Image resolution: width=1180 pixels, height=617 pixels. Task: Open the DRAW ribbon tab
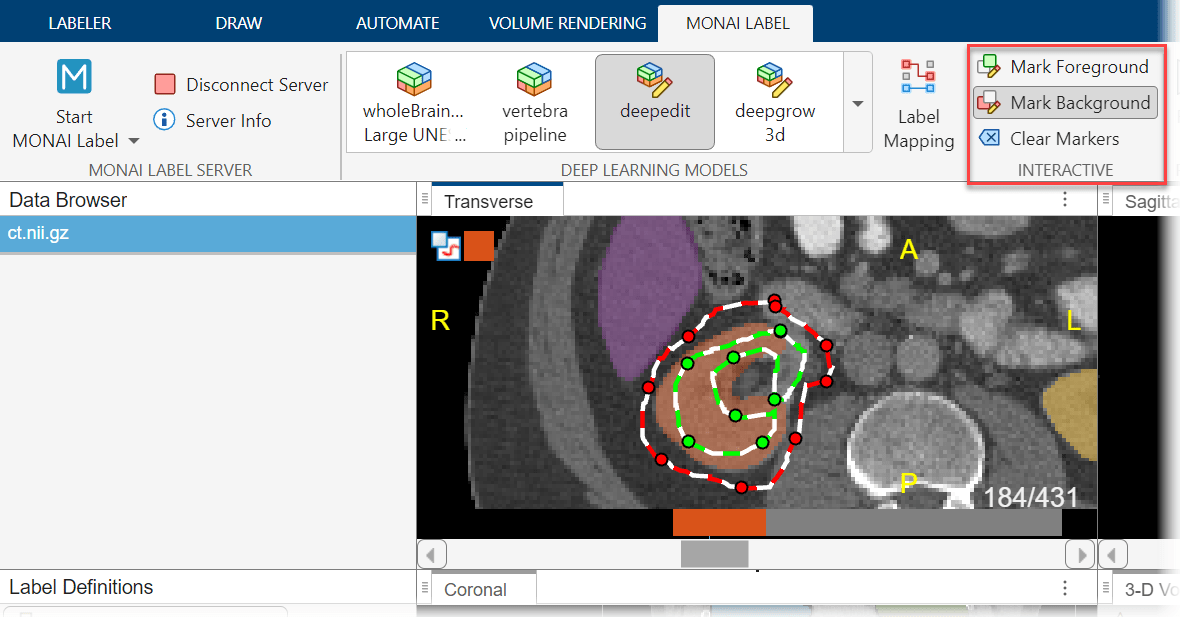tap(238, 21)
